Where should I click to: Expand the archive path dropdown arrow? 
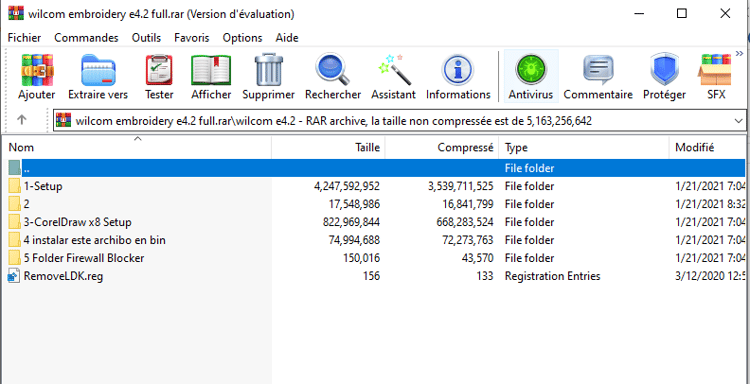tap(738, 121)
